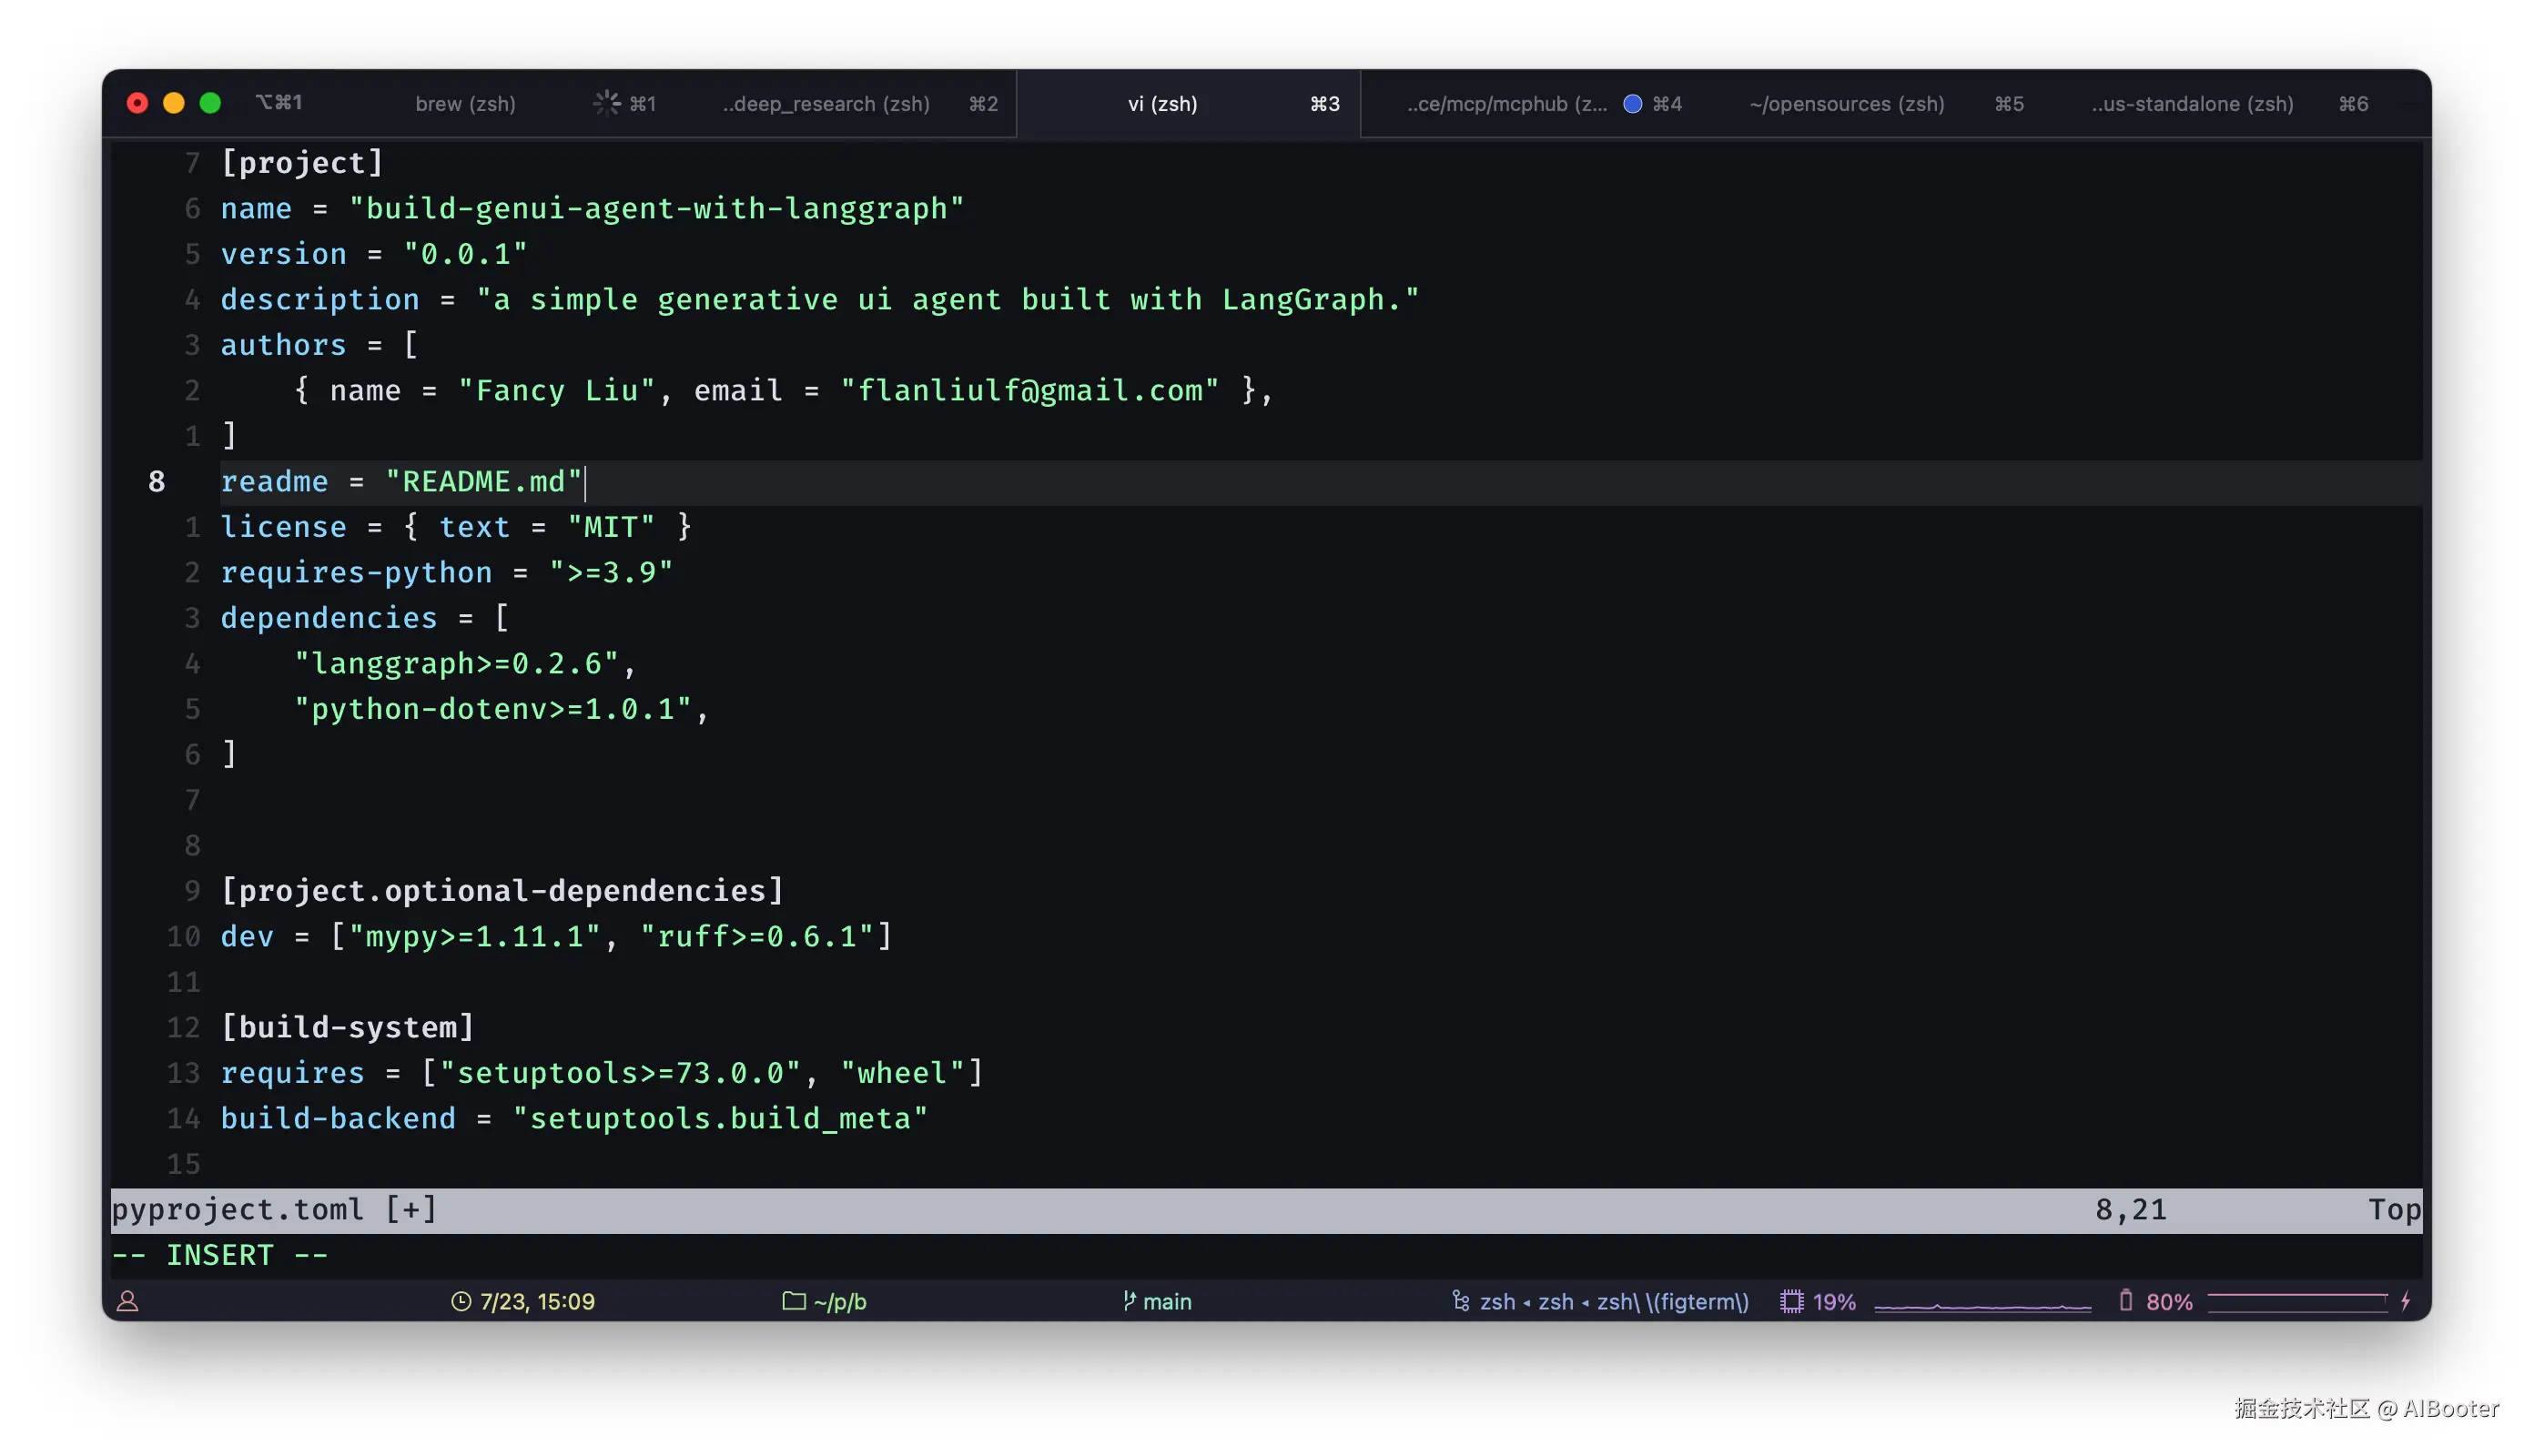Click the pyproject.toml filename in status line
The height and width of the screenshot is (1456, 2534).
point(237,1210)
